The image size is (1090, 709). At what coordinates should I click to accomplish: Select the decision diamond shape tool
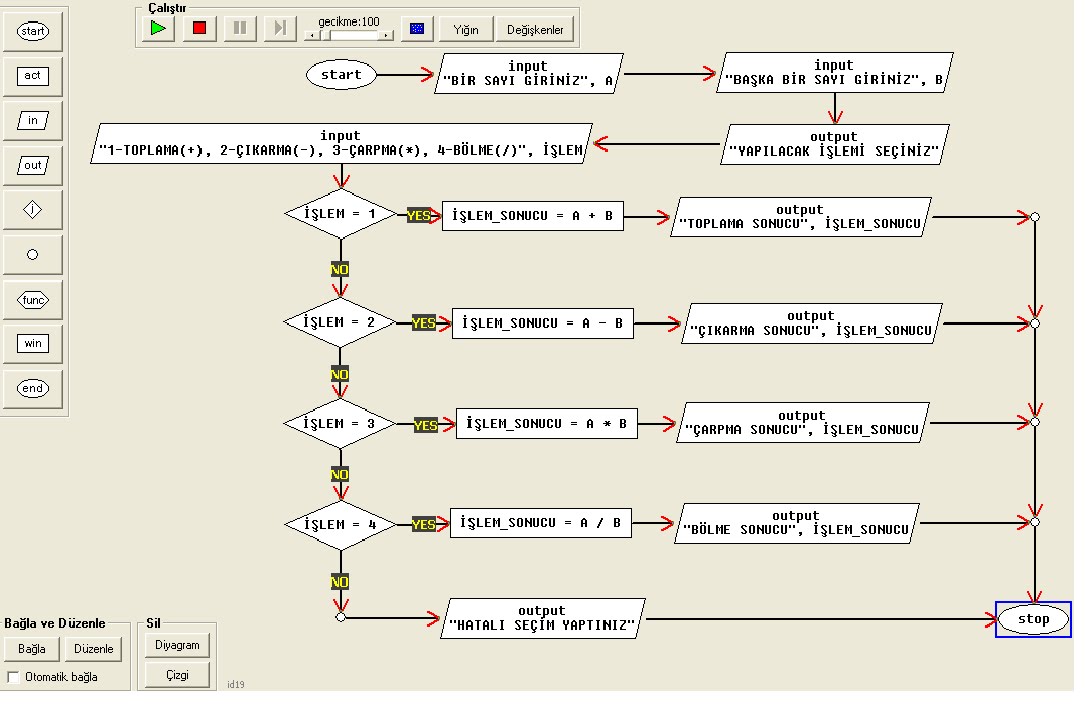coord(31,209)
